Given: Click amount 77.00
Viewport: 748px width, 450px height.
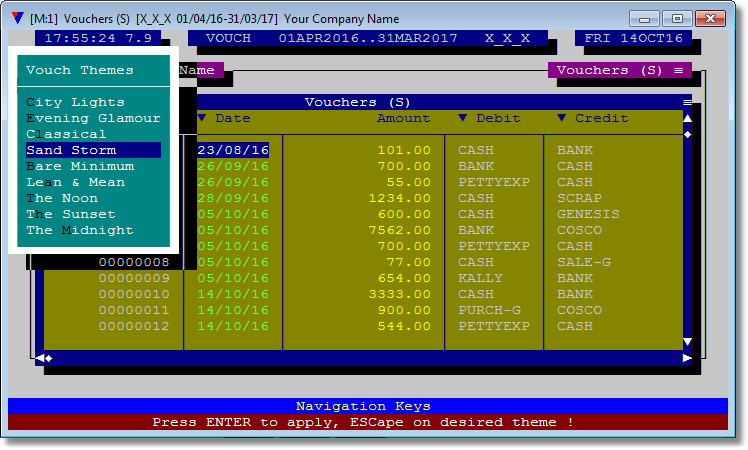Looking at the screenshot, I should tap(408, 262).
